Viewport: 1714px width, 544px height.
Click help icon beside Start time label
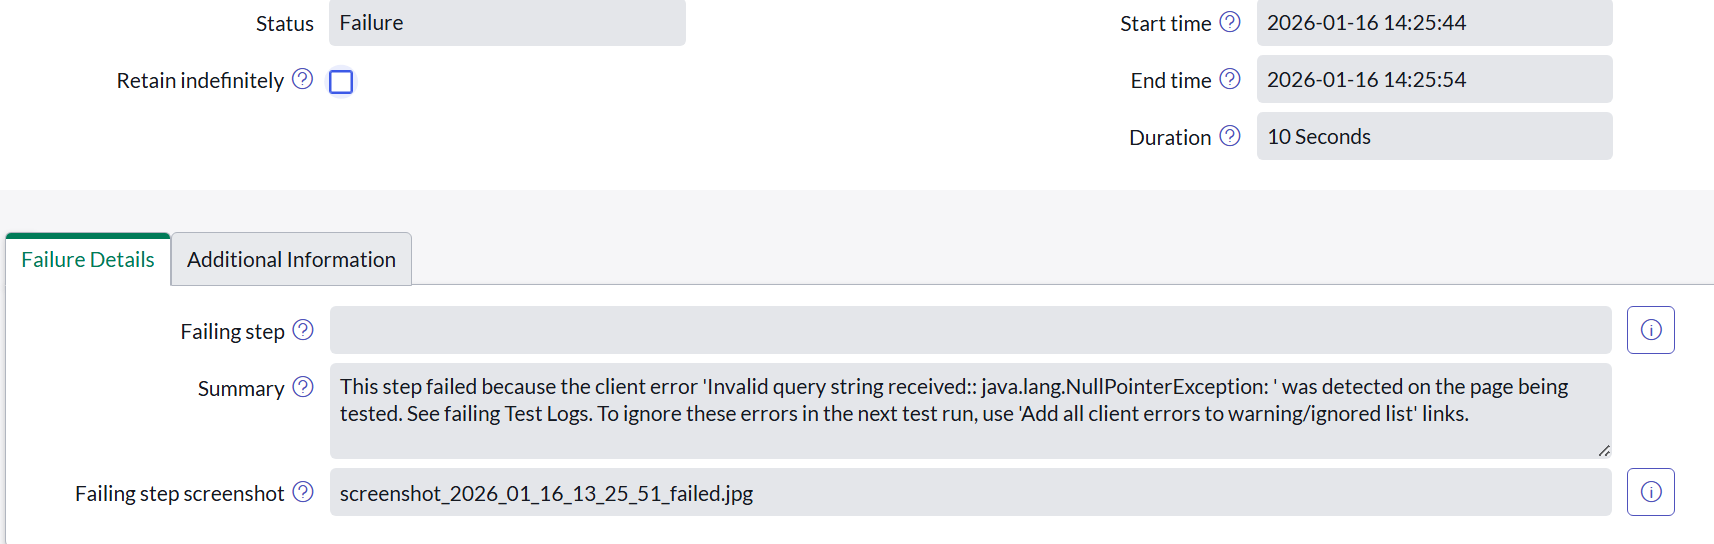[x=1230, y=22]
